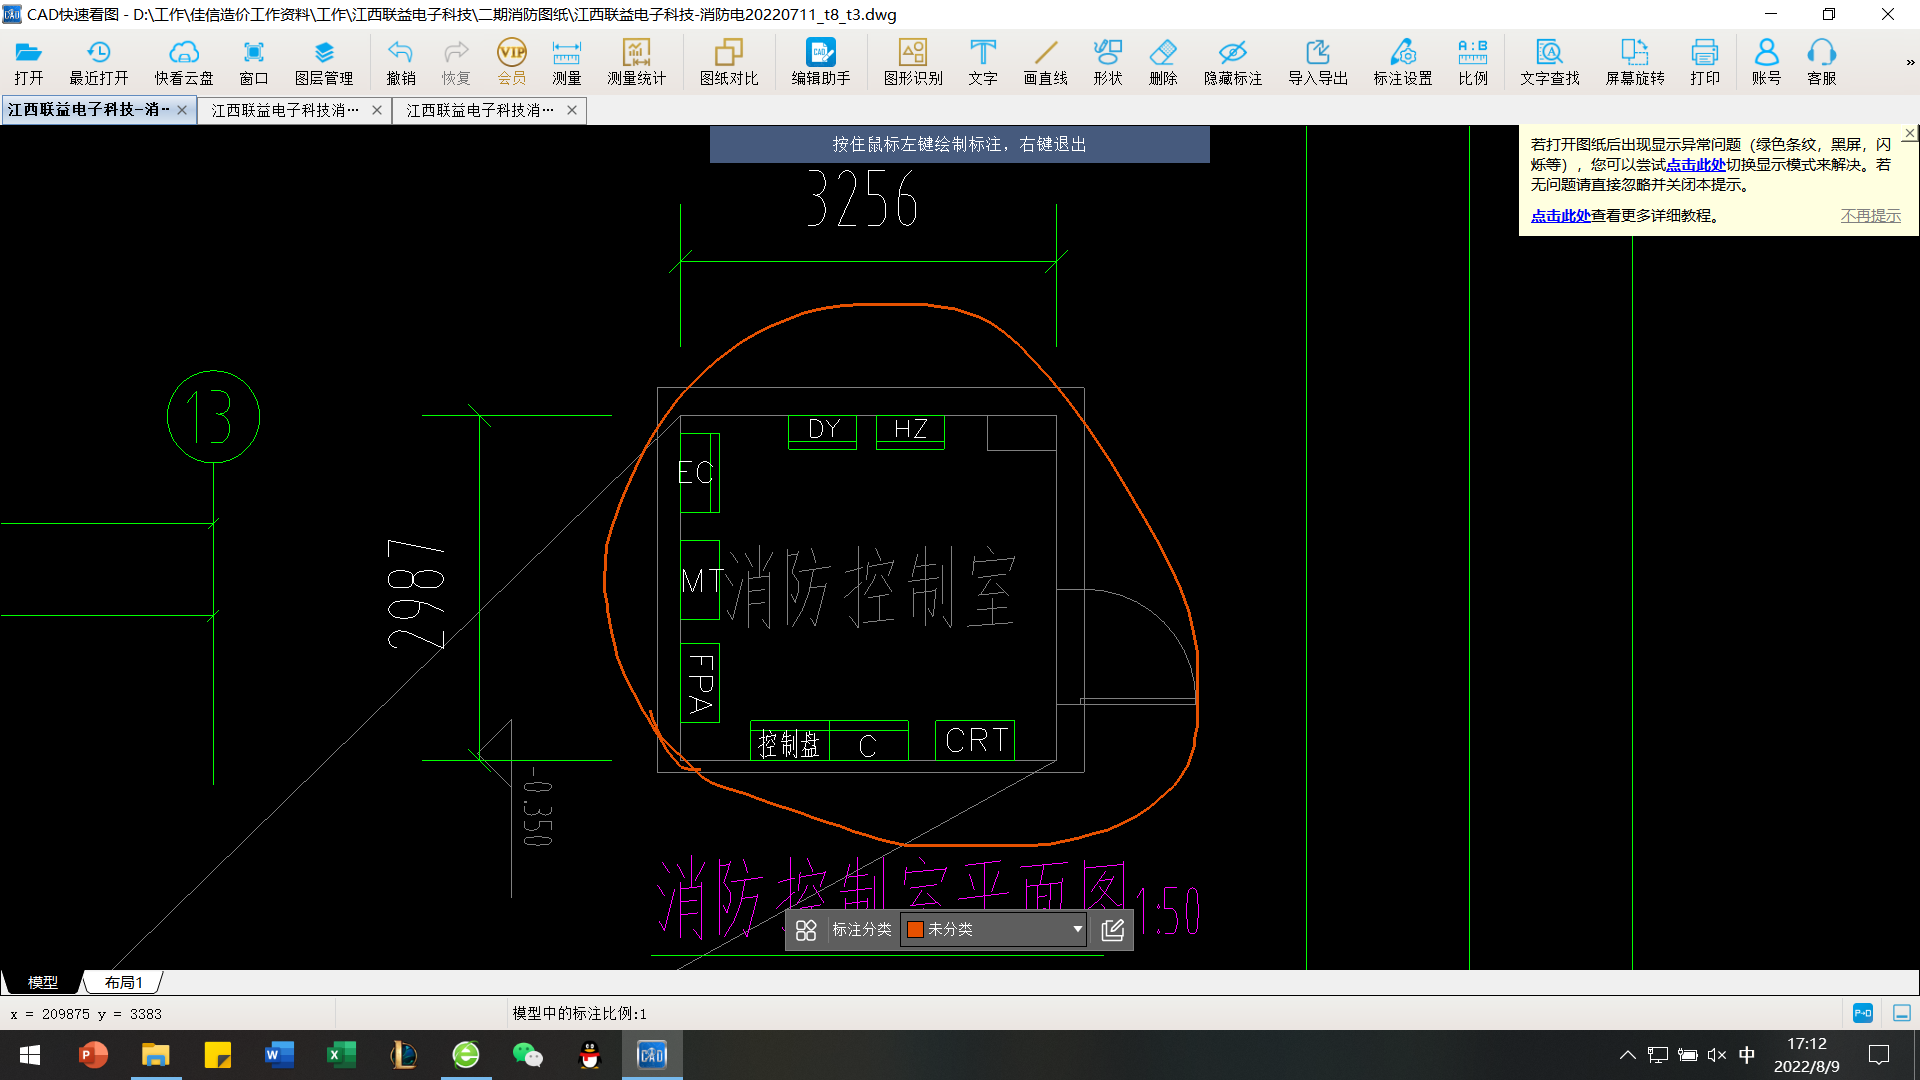The height and width of the screenshot is (1080, 1920).
Task: Open the VIP 会员 membership page
Action: click(512, 62)
